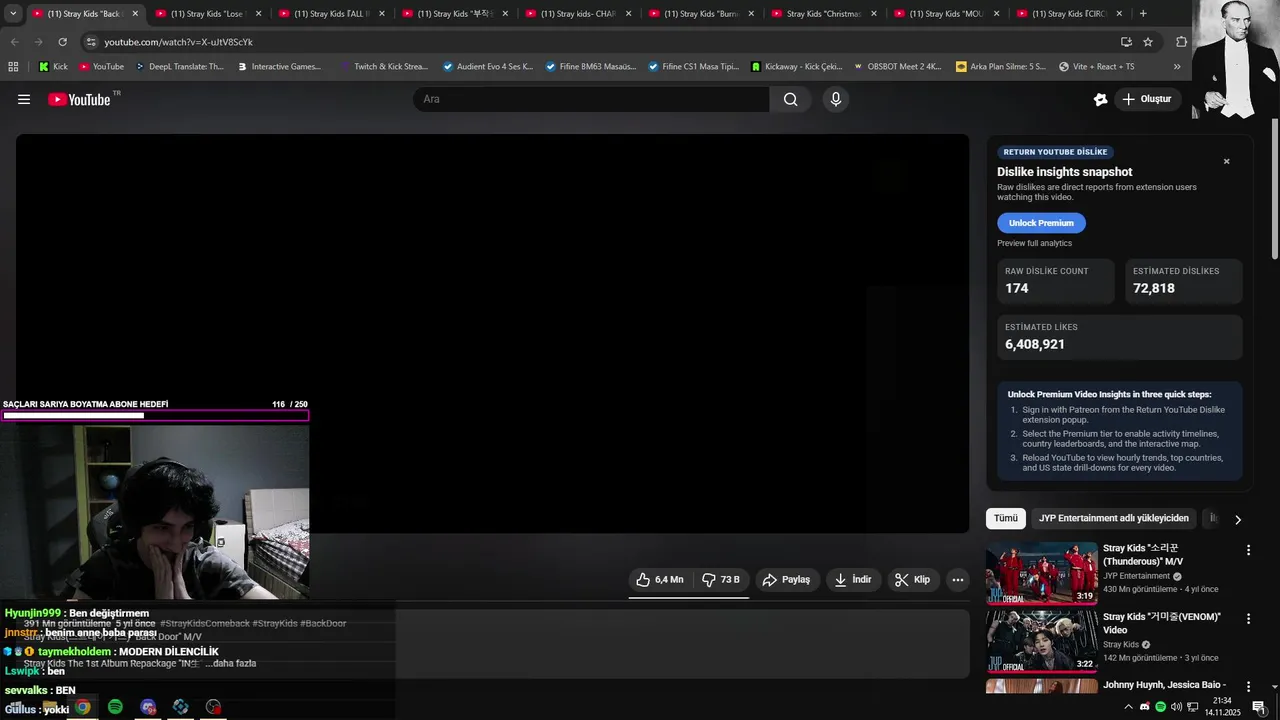Screen dimensions: 1280x720
Task: Open options for Johnny Huynh recommendation
Action: click(1248, 687)
